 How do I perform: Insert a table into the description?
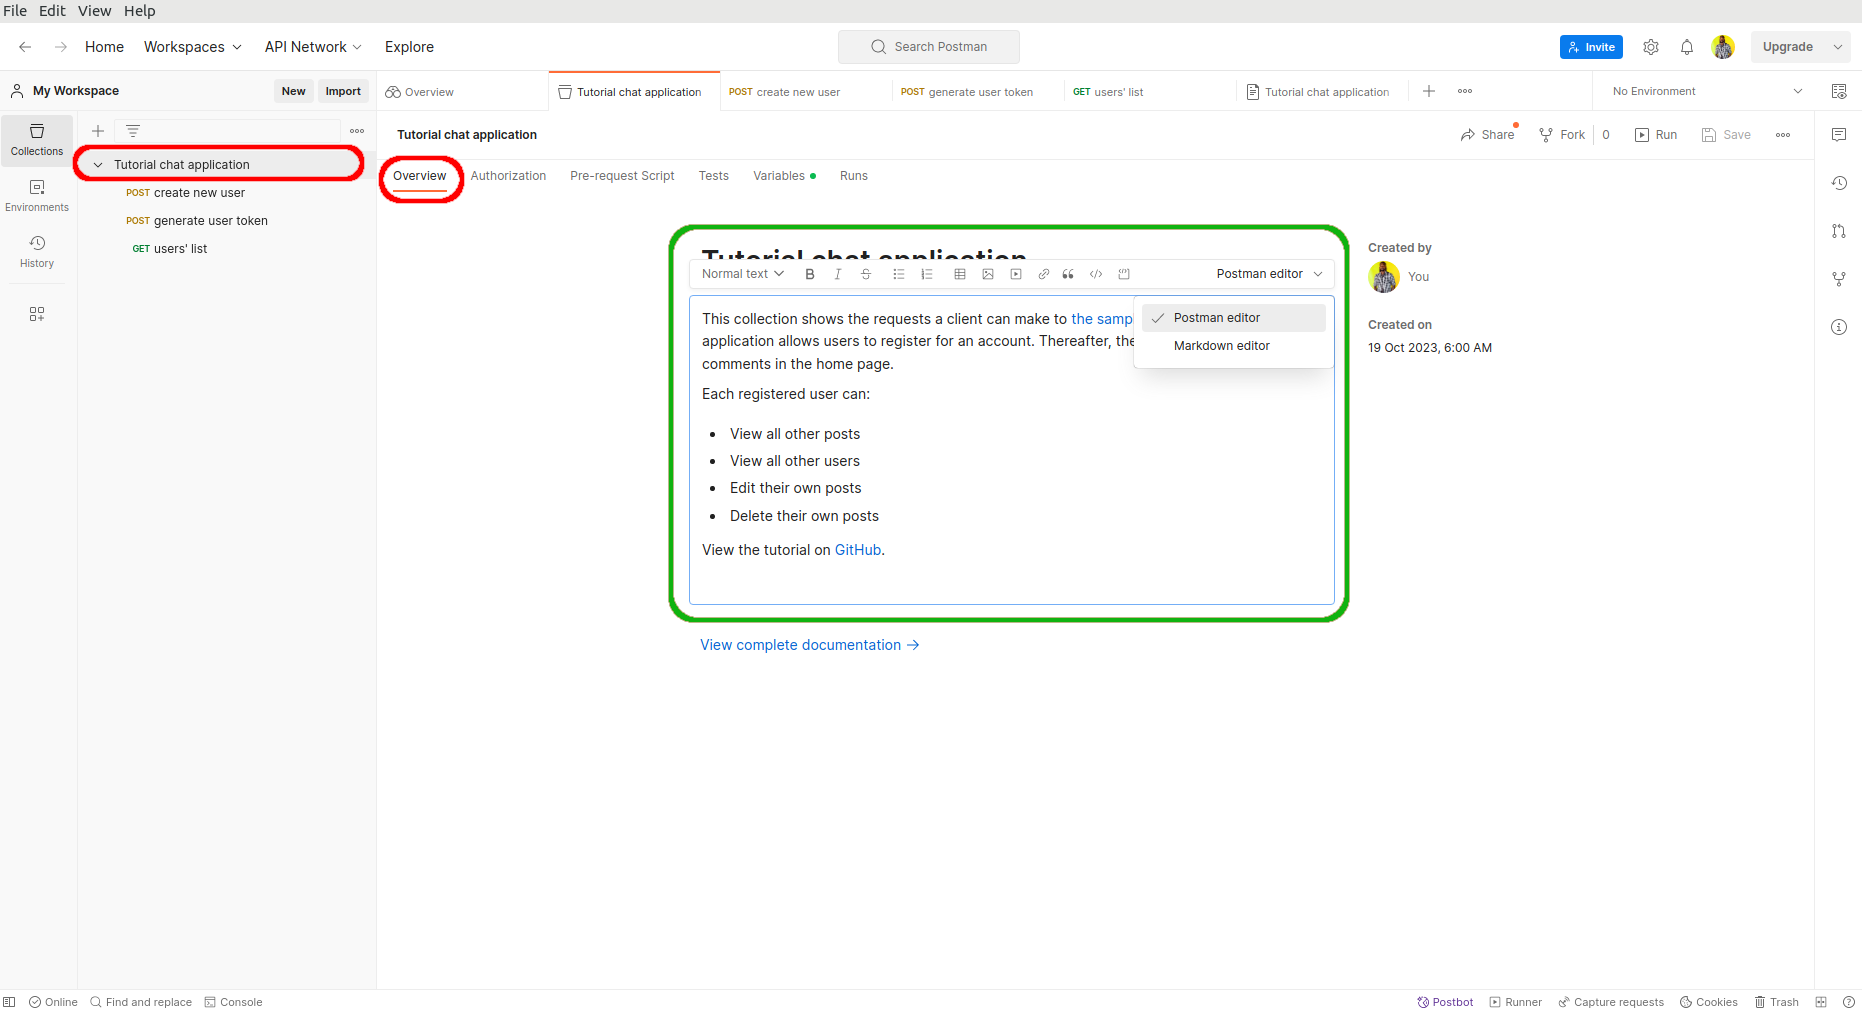960,274
